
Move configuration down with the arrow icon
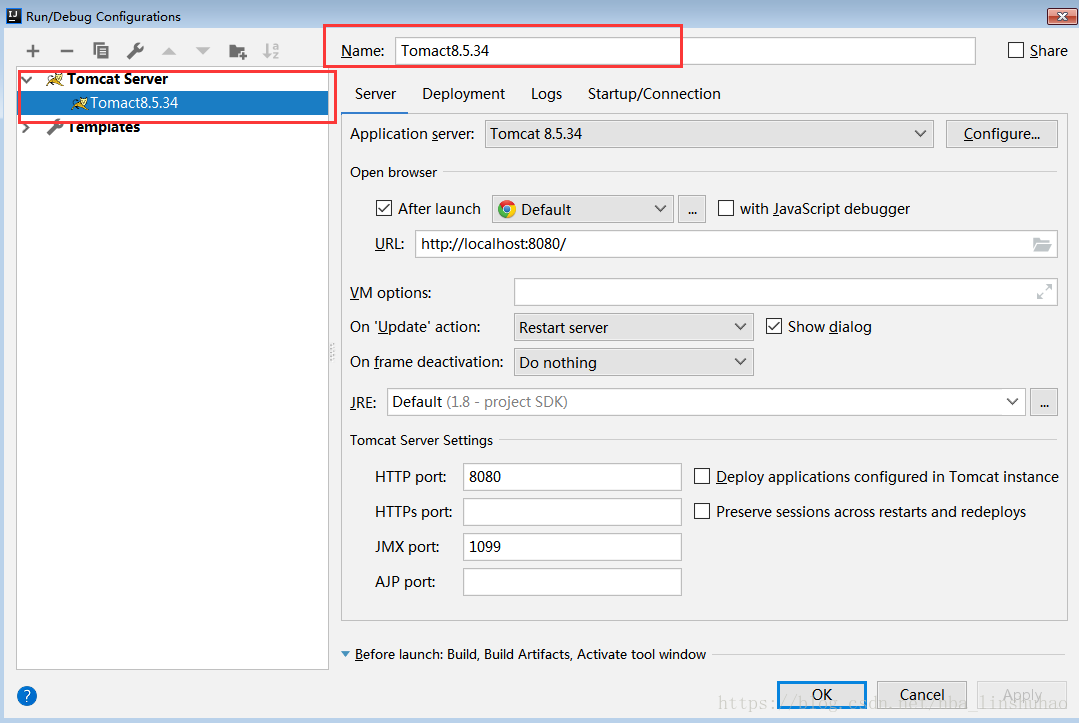point(202,51)
